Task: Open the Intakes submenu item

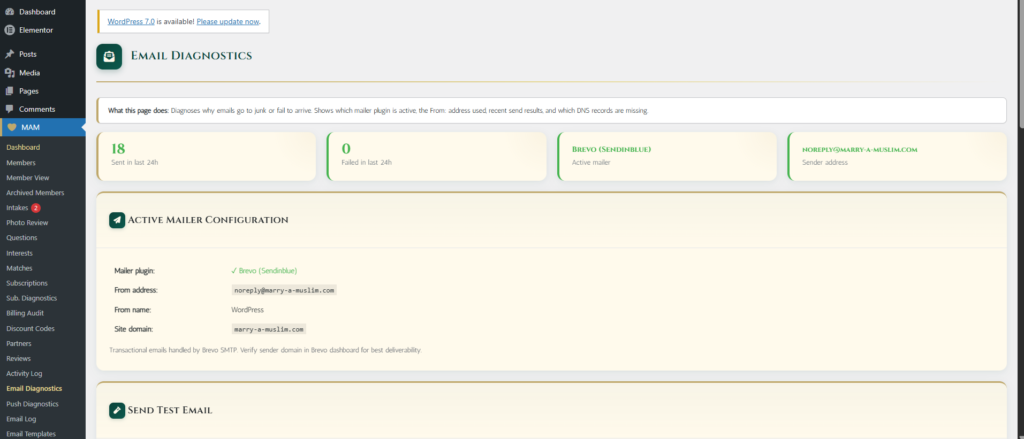Action: tap(17, 208)
